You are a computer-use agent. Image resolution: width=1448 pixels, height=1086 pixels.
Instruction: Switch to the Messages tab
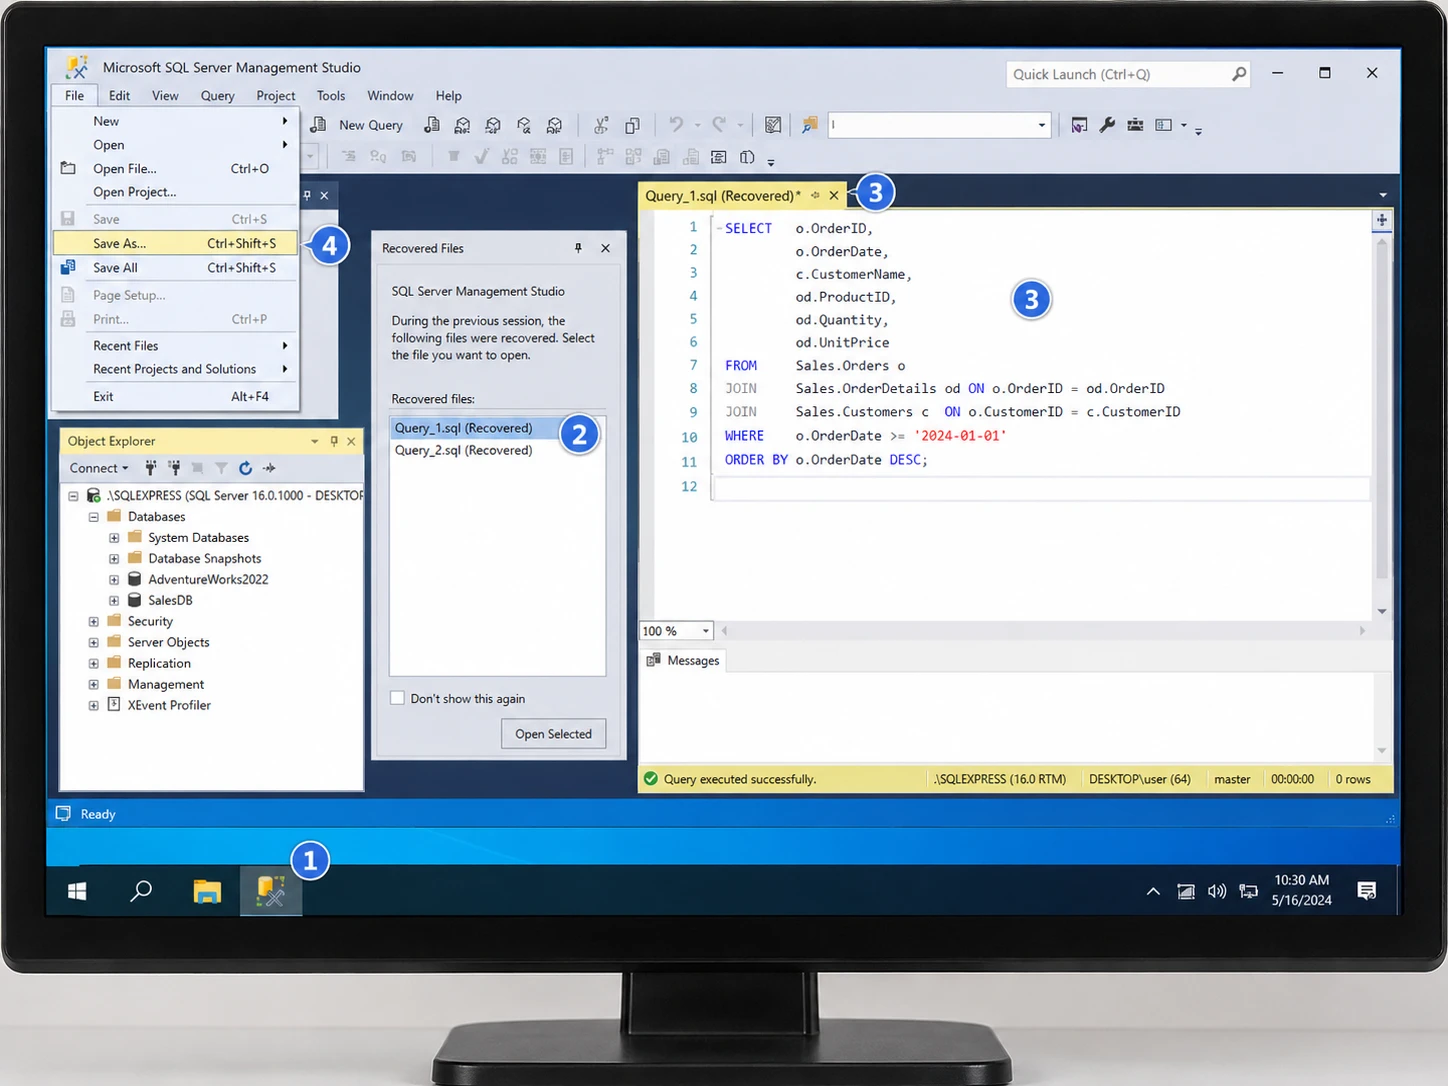[x=683, y=660]
